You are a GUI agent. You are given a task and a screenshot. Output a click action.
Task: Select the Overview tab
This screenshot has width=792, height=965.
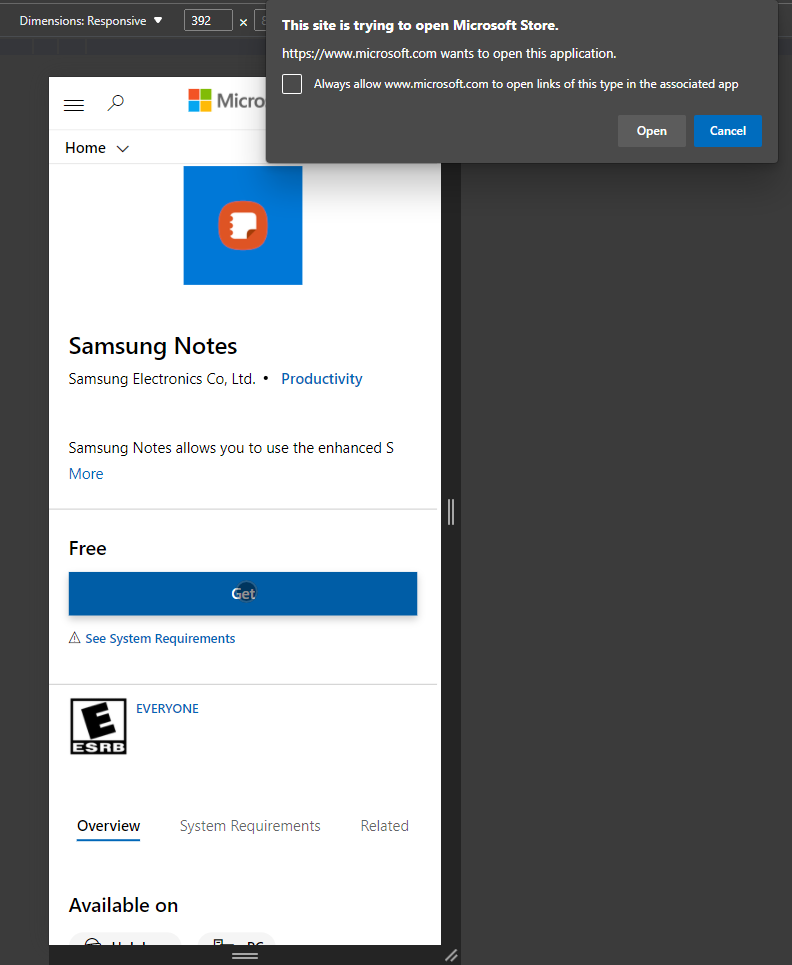click(109, 826)
